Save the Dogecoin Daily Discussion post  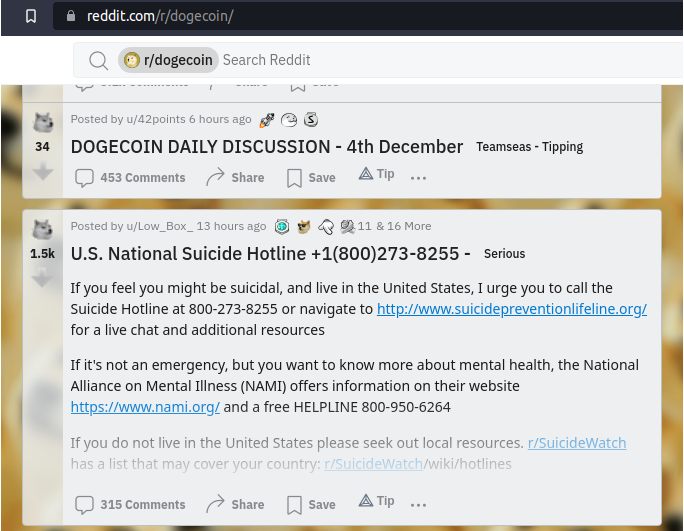[311, 178]
